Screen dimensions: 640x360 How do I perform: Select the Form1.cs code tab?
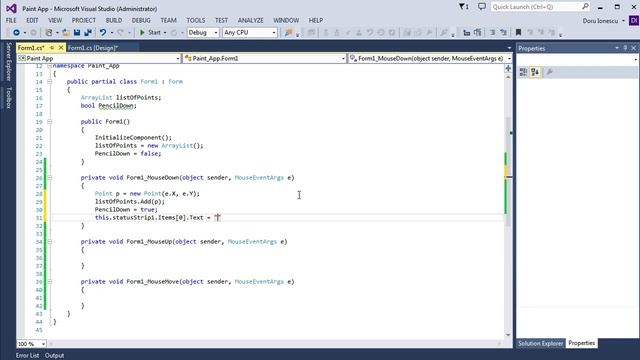click(x=31, y=48)
